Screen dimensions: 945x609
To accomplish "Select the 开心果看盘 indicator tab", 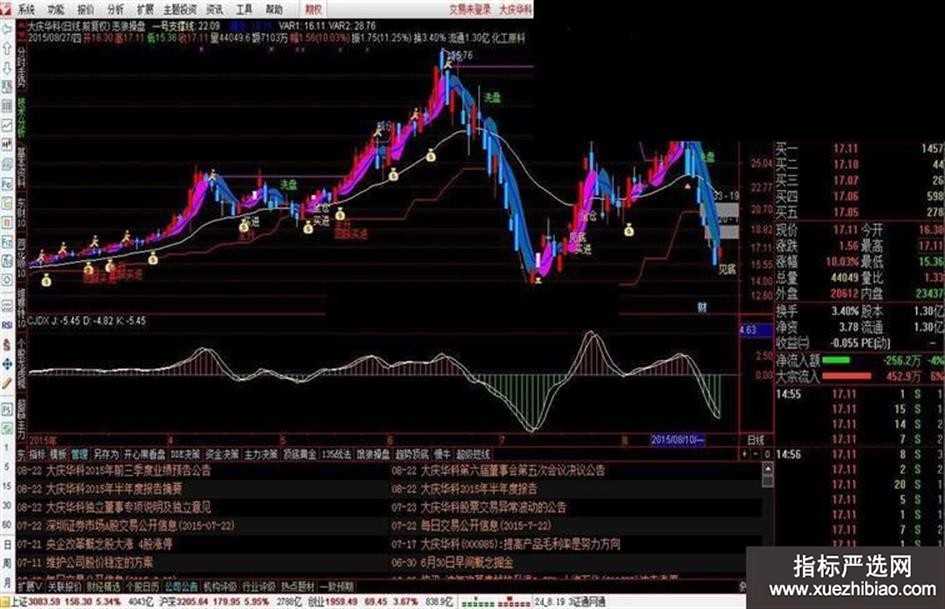I will tap(145, 455).
